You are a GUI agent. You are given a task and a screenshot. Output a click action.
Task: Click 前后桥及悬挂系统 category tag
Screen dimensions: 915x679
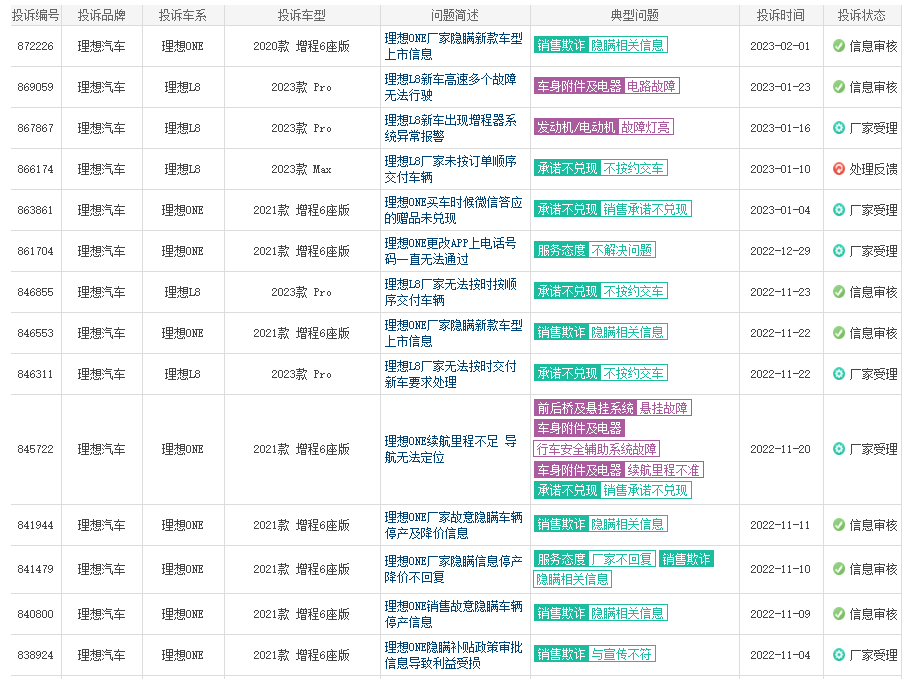[x=585, y=408]
